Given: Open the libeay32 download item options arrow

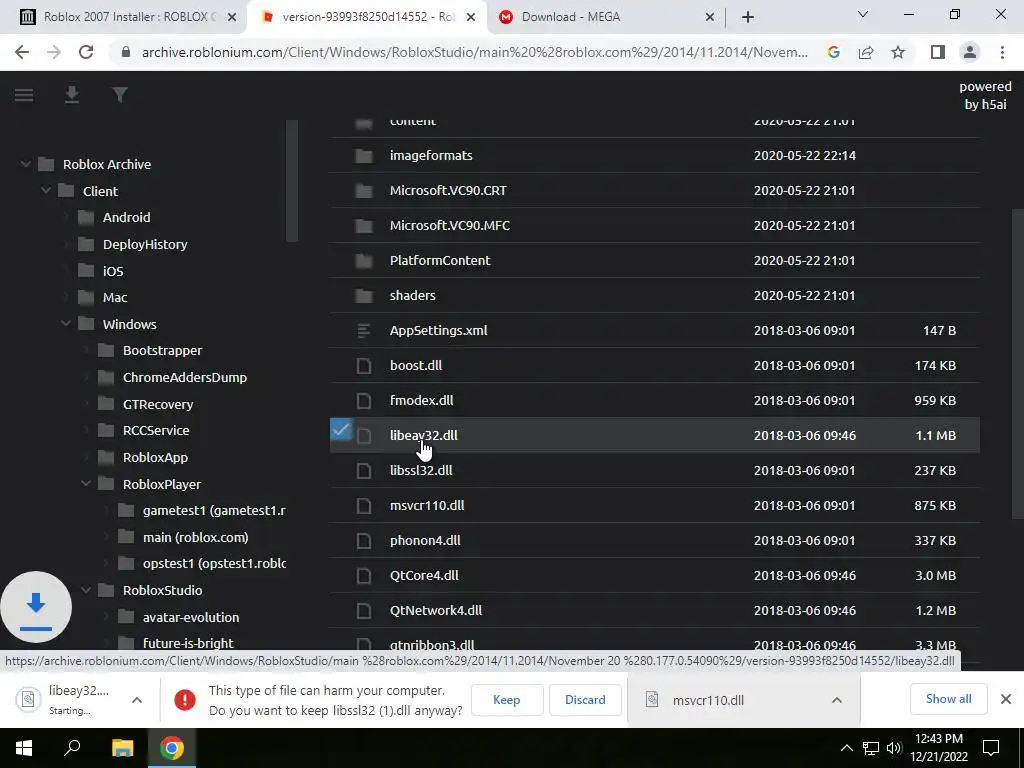Looking at the screenshot, I should (136, 700).
